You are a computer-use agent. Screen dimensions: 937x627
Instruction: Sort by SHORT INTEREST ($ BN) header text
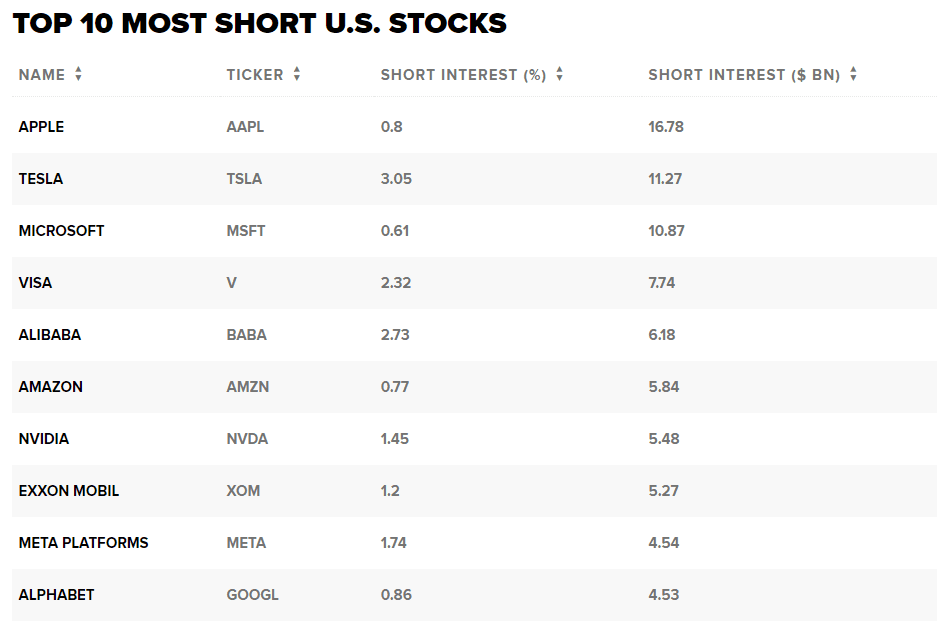744,75
